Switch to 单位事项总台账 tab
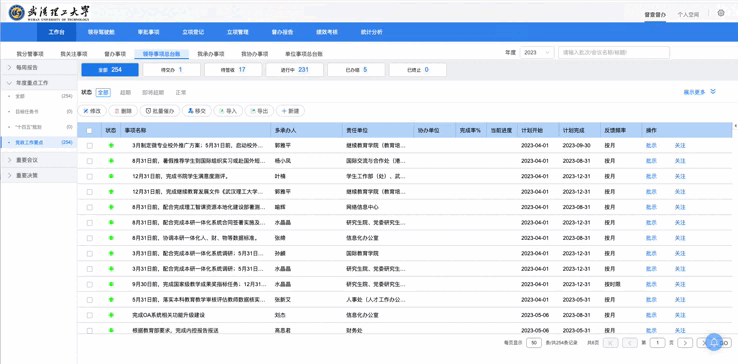Image resolution: width=738 pixels, height=364 pixels. [304, 54]
